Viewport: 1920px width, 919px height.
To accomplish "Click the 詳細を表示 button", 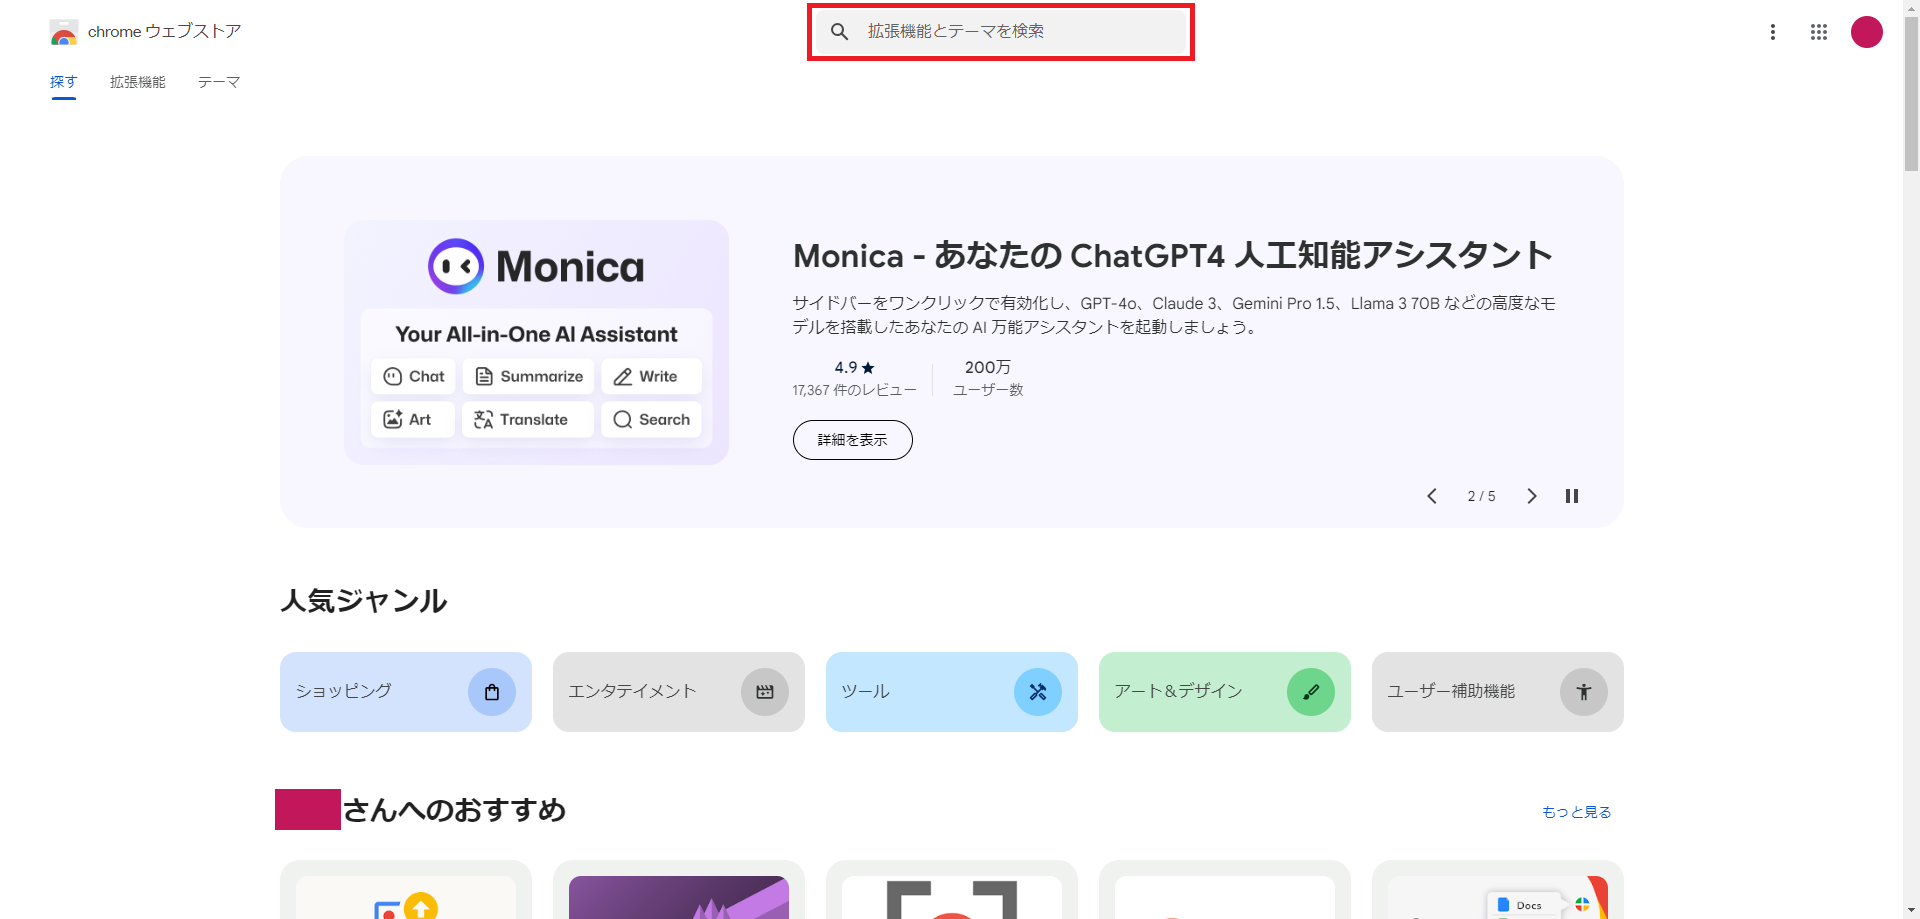I will 853,440.
